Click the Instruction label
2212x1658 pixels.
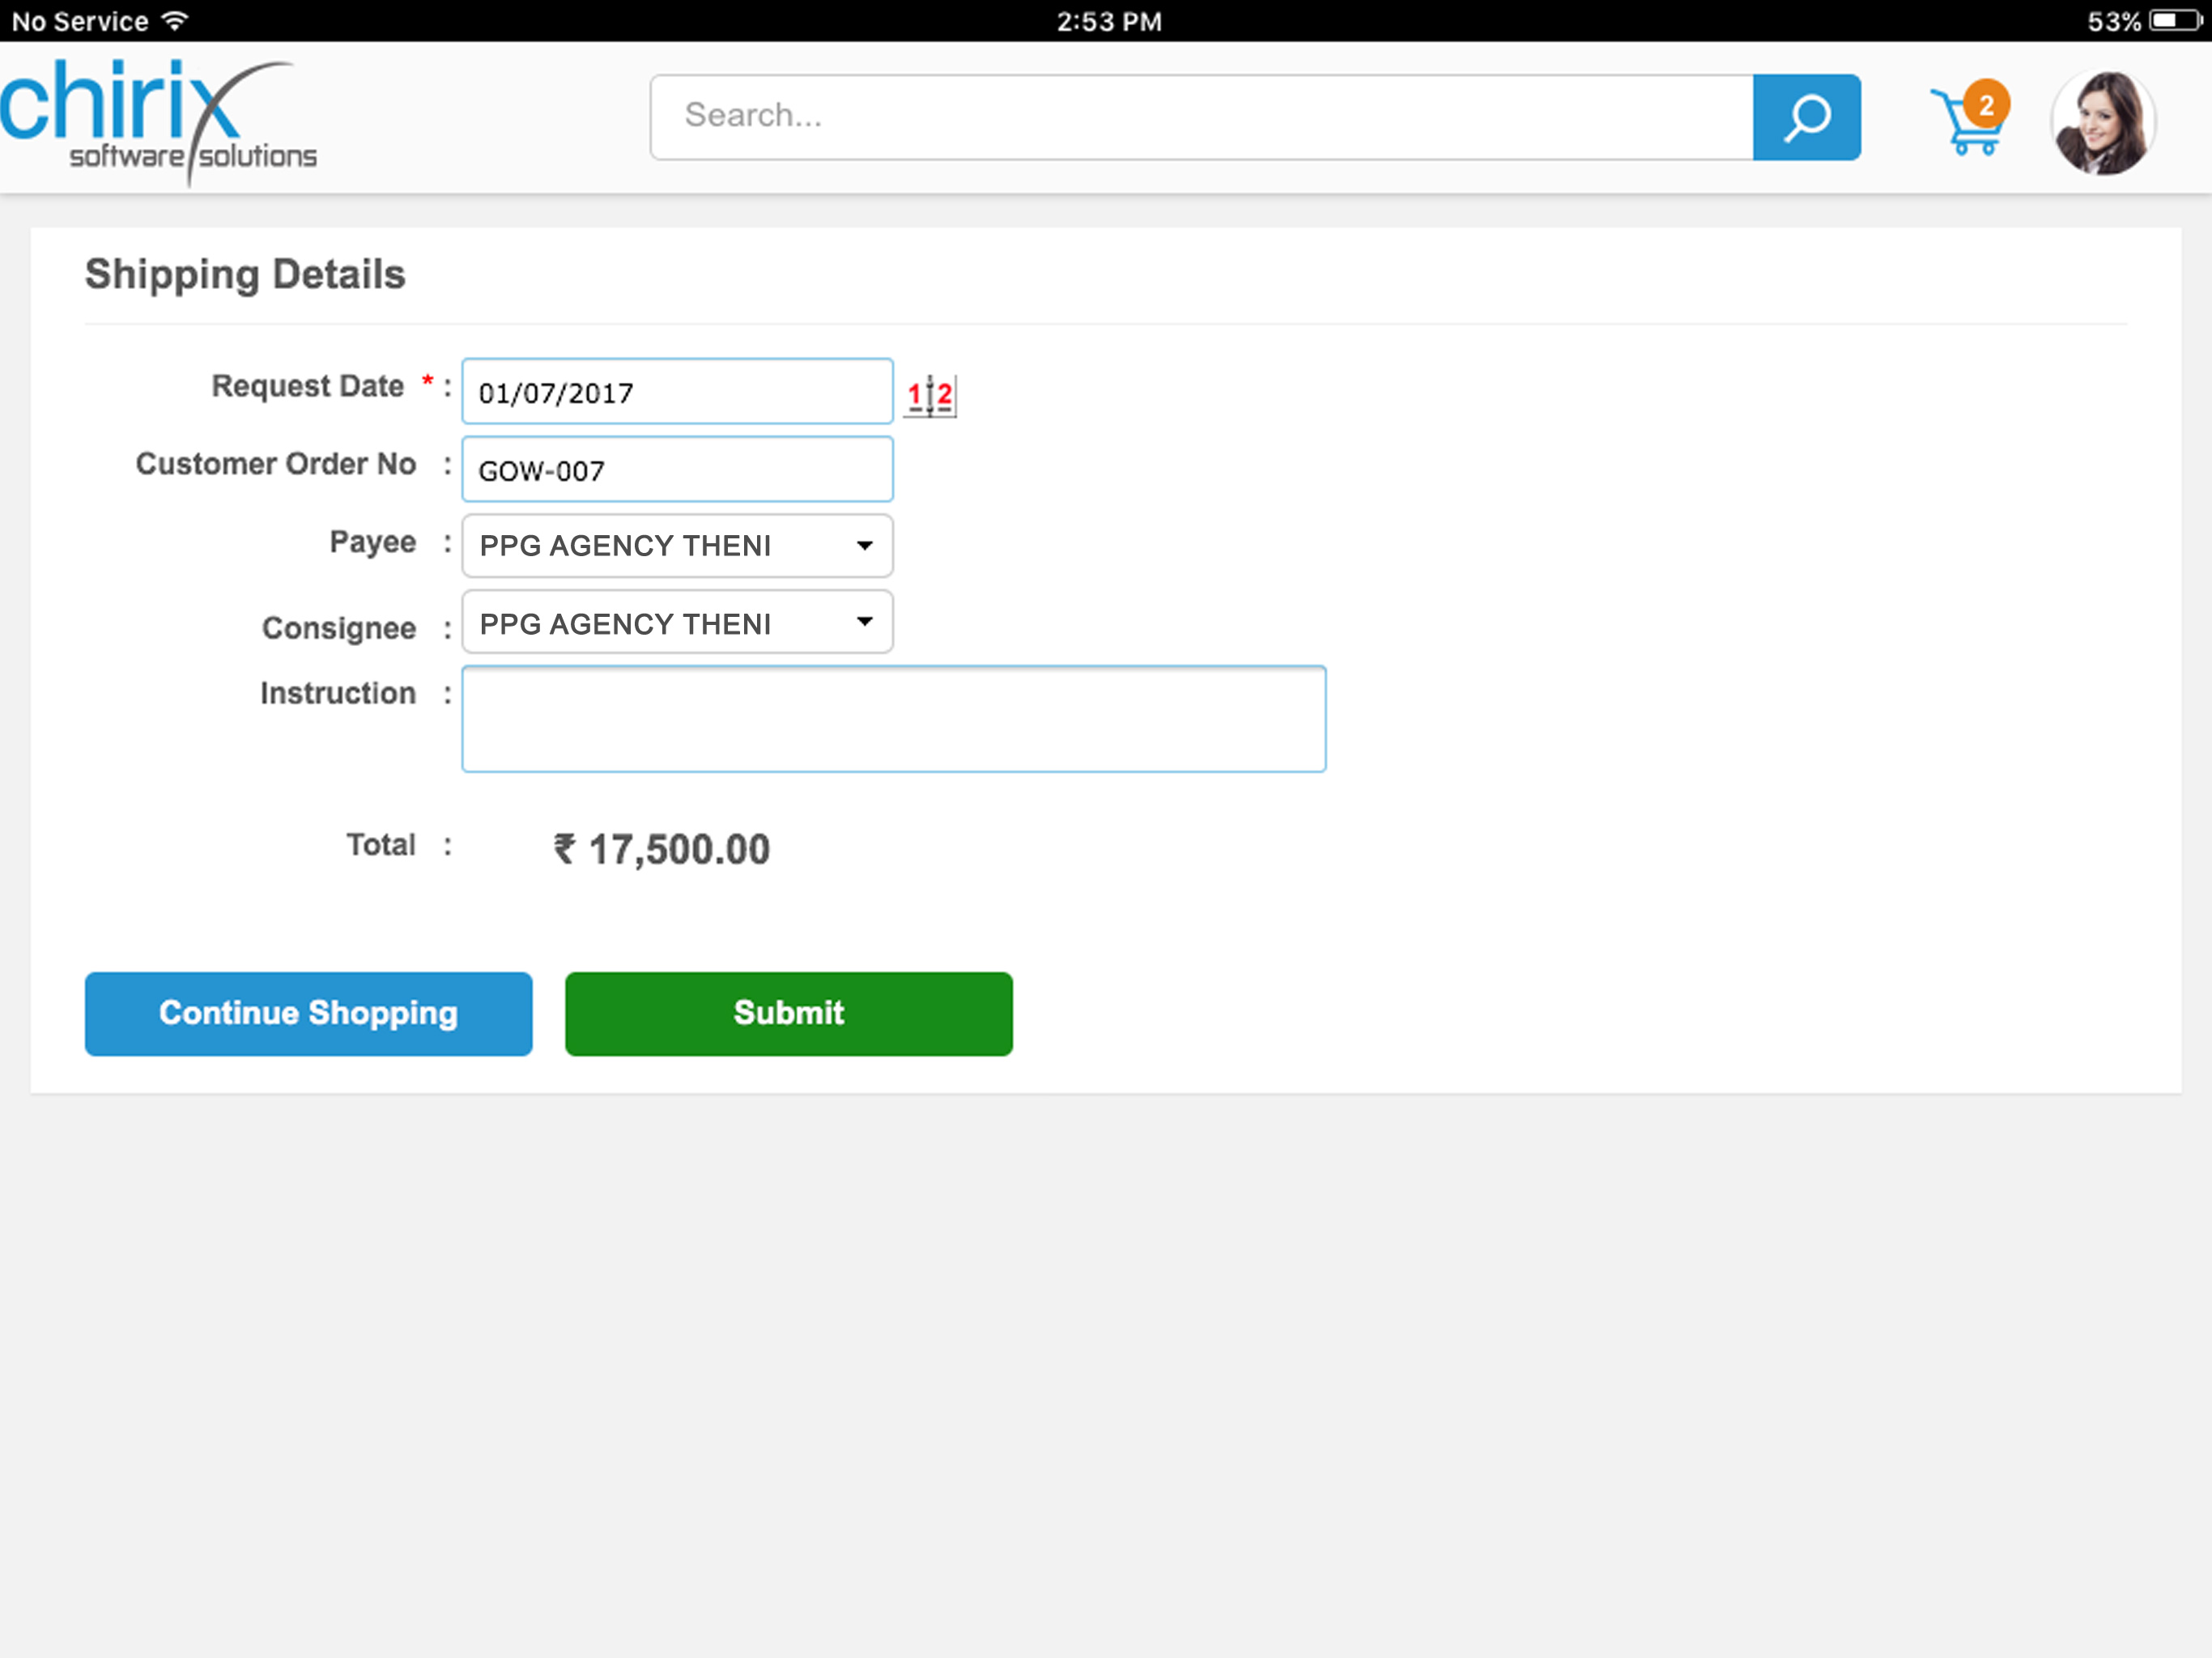tap(338, 693)
